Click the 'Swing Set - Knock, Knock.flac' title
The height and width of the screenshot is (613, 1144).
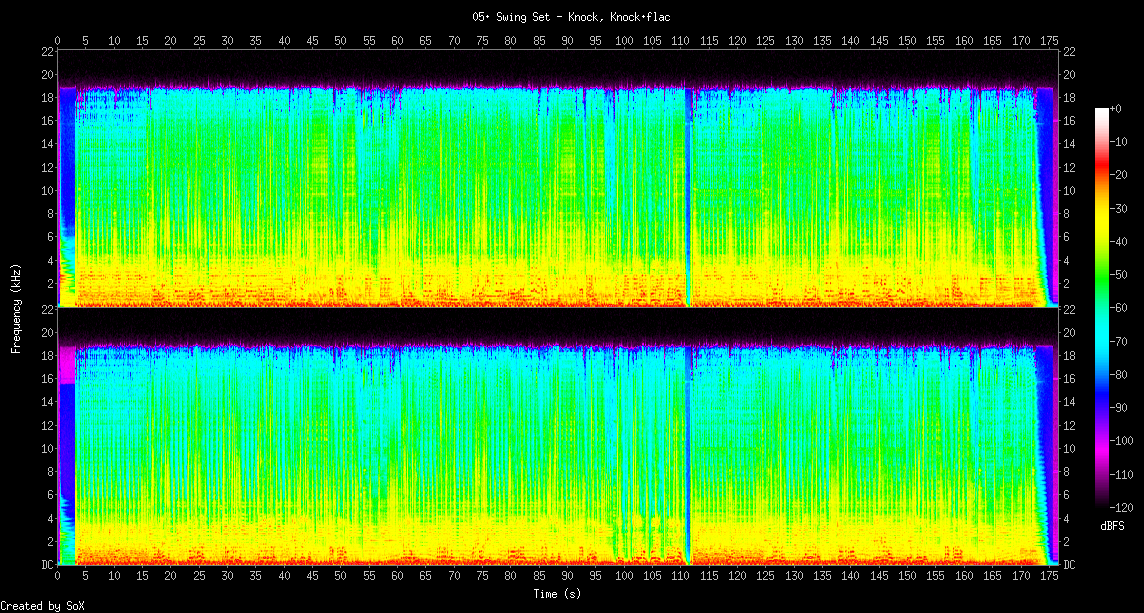571,17
